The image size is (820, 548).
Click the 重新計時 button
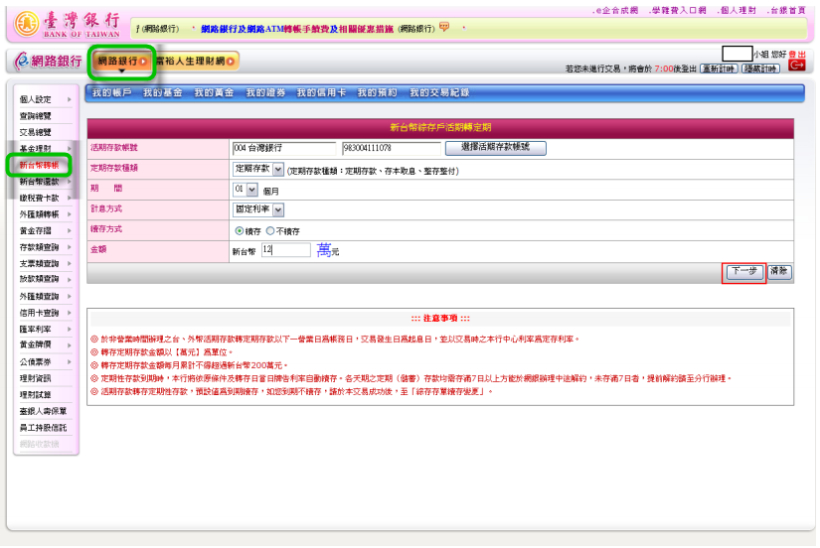pyautogui.click(x=719, y=68)
